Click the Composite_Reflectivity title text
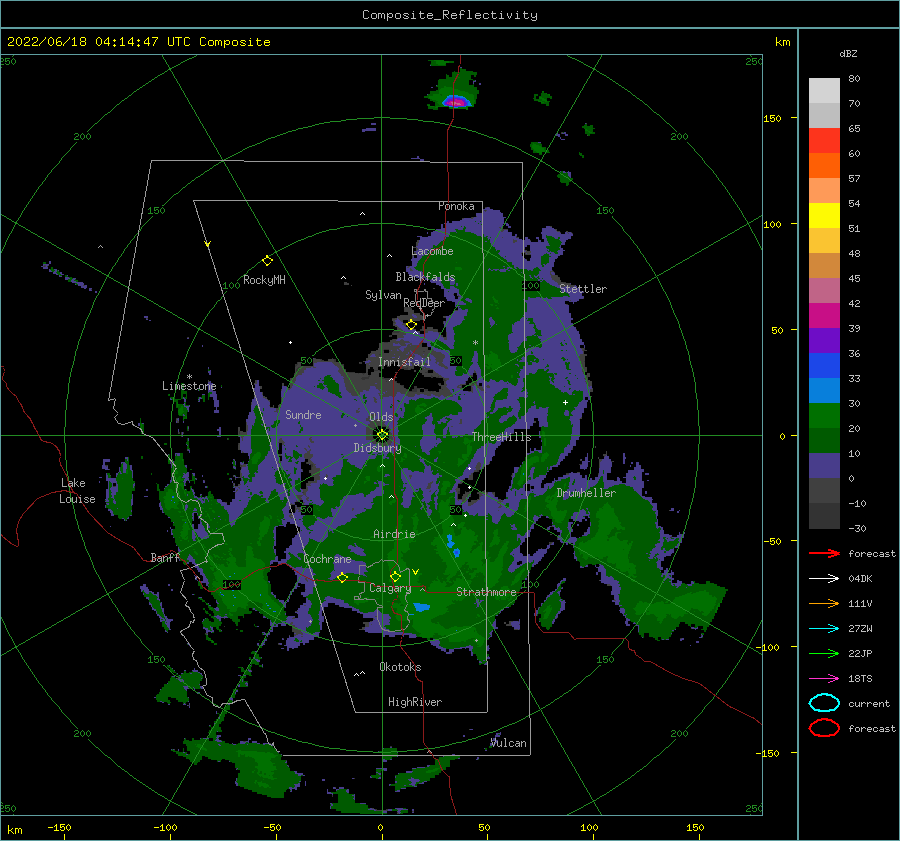The height and width of the screenshot is (841, 900). tap(450, 15)
